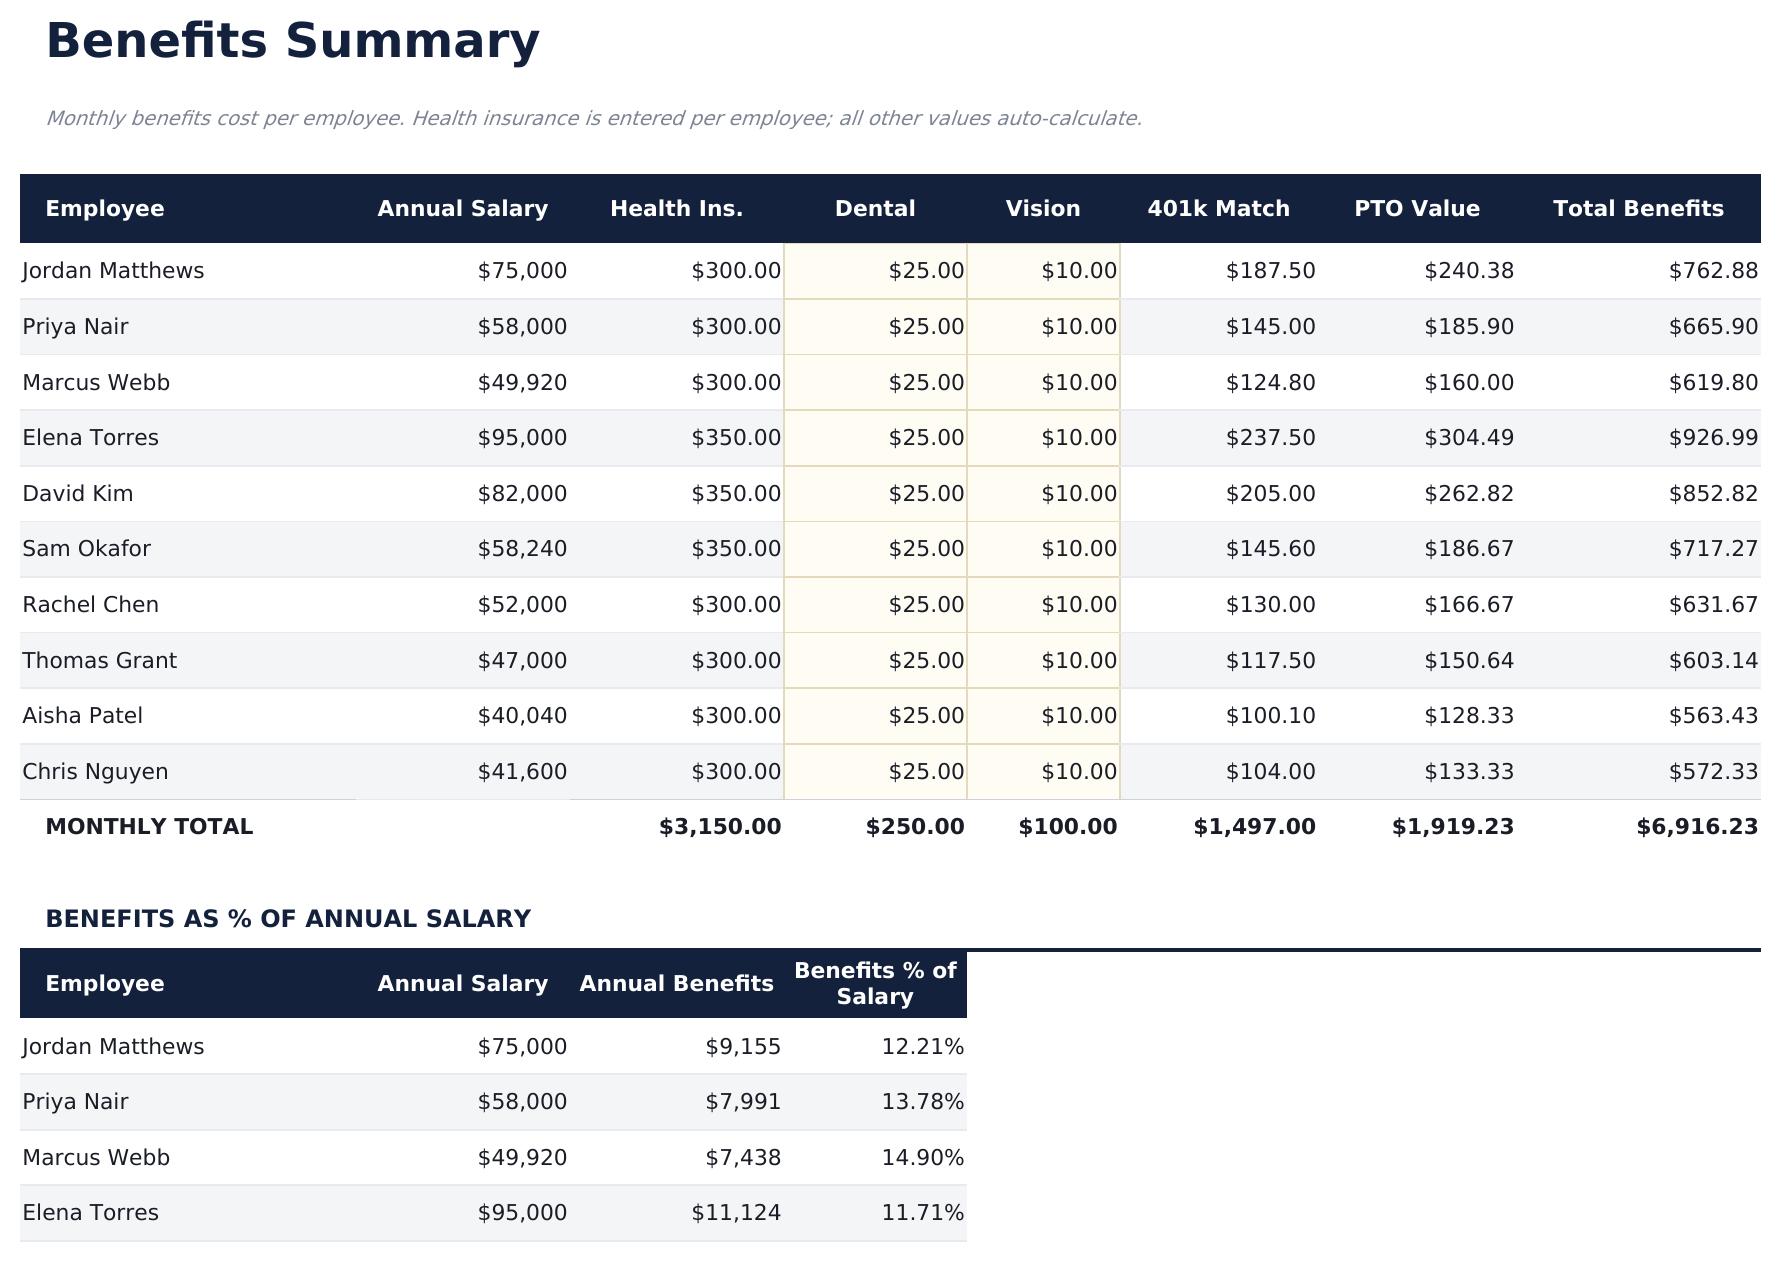Click the 401k Match header

[x=1219, y=208]
